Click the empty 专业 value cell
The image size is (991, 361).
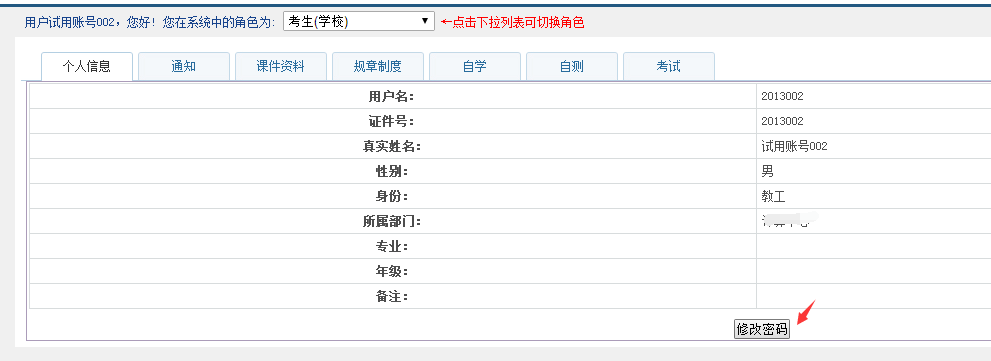[873, 247]
